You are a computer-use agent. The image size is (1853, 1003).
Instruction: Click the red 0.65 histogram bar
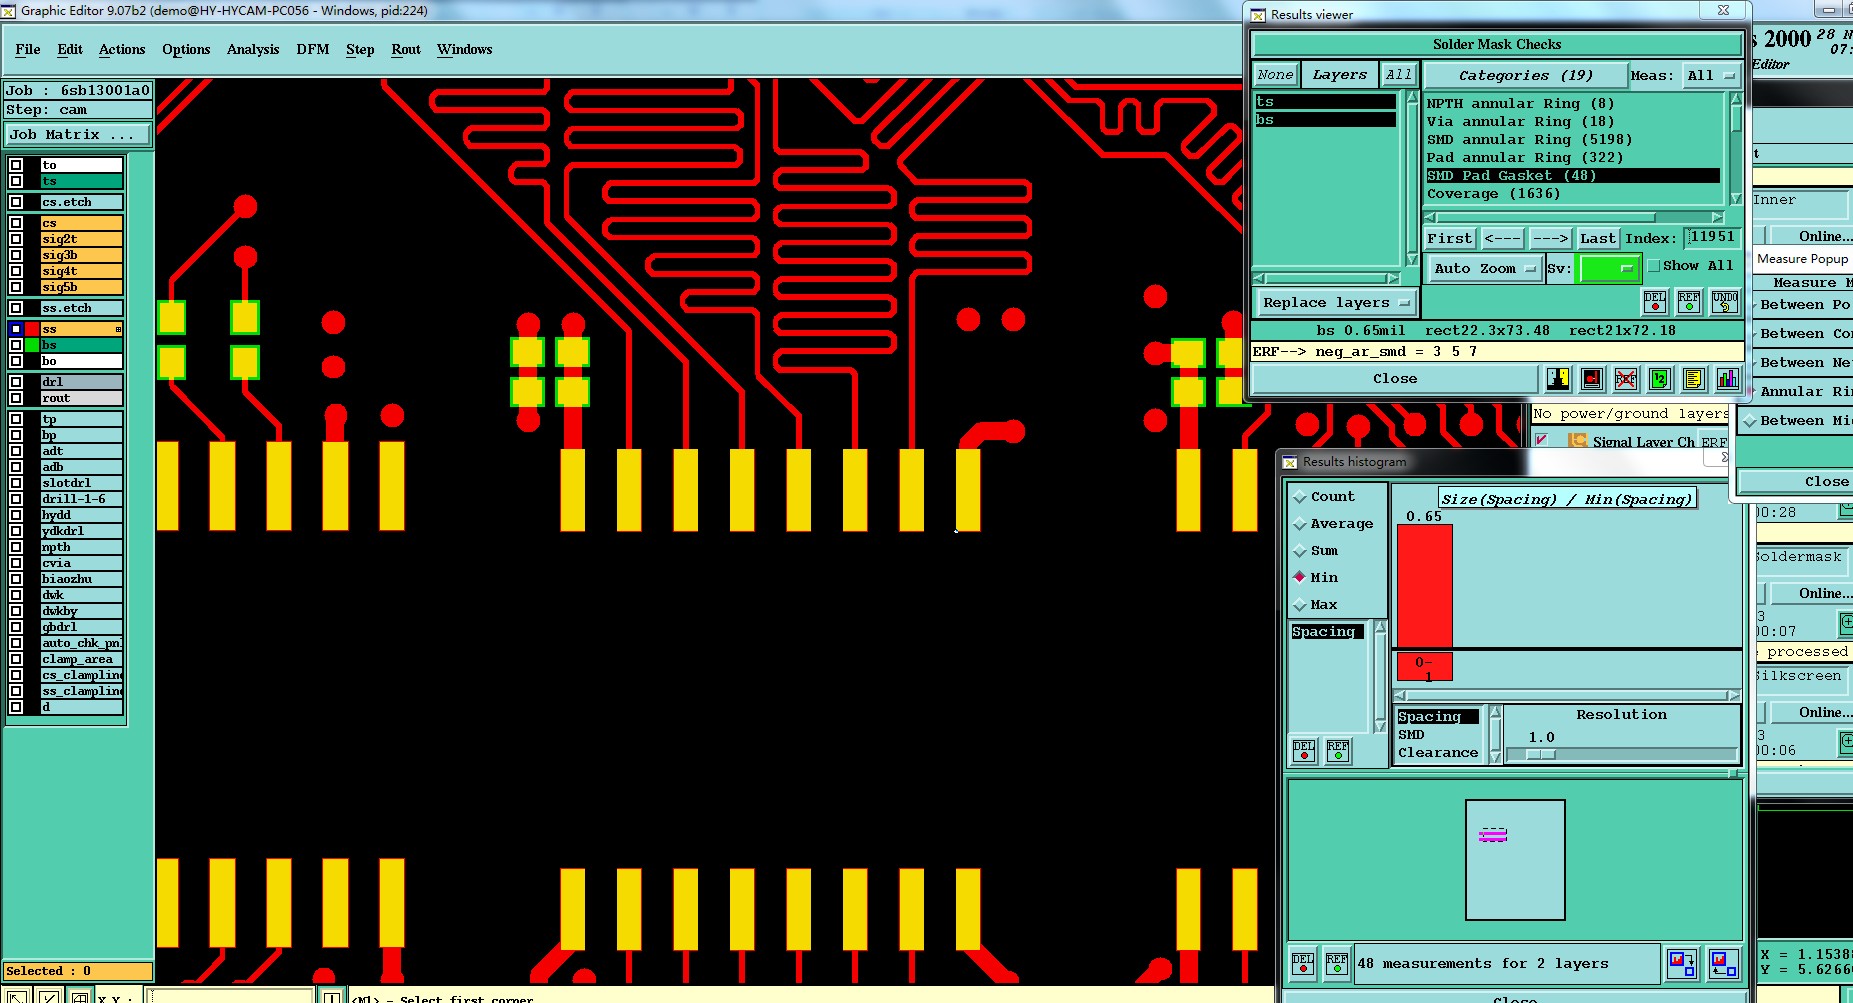coord(1424,587)
